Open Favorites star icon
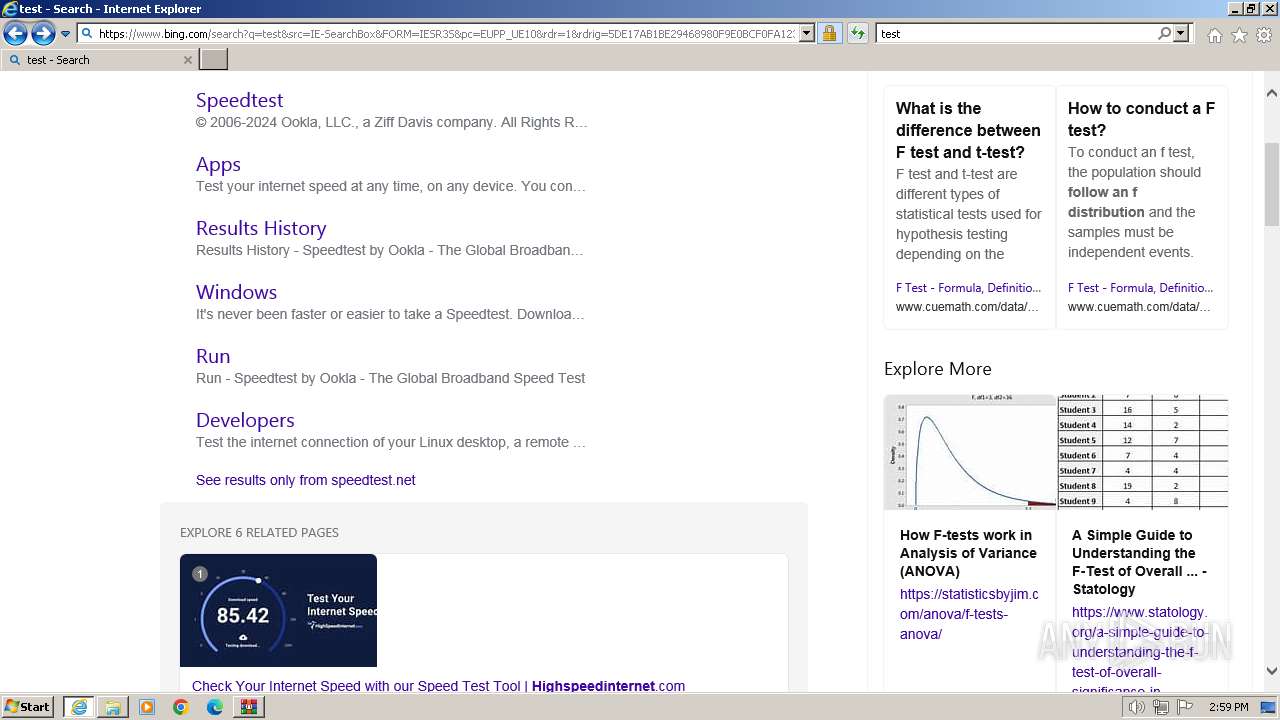Viewport: 1280px width, 720px height. click(x=1239, y=35)
